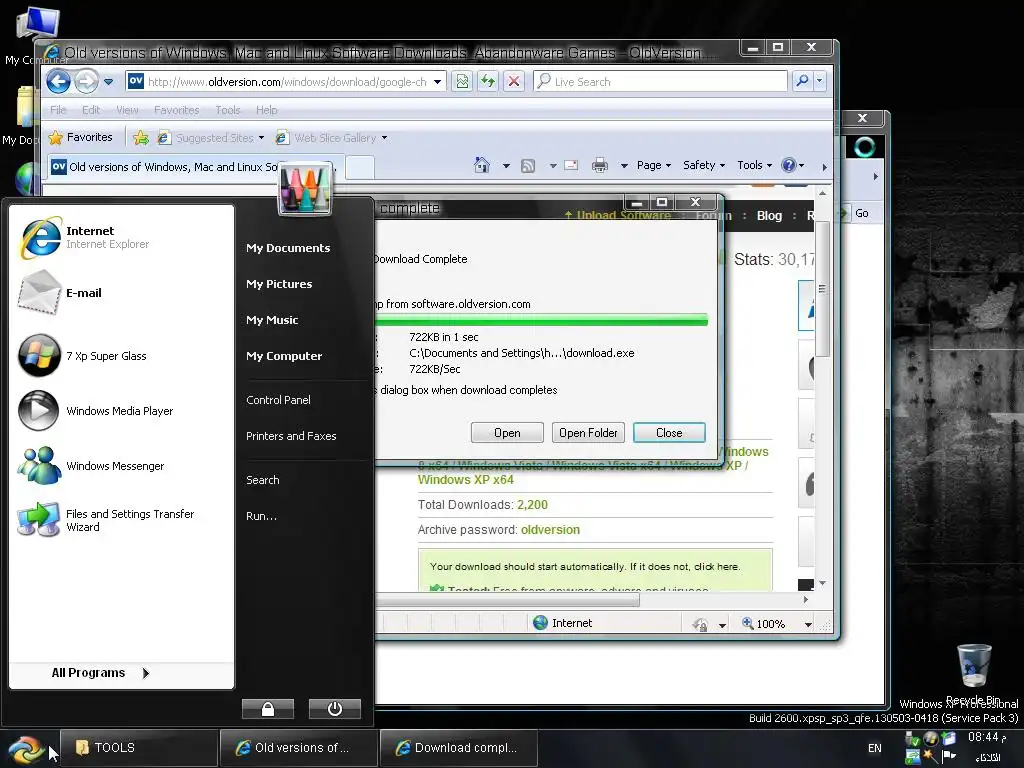This screenshot has width=1024, height=768.
Task: Click the Refresh green arrows icon
Action: click(x=488, y=82)
